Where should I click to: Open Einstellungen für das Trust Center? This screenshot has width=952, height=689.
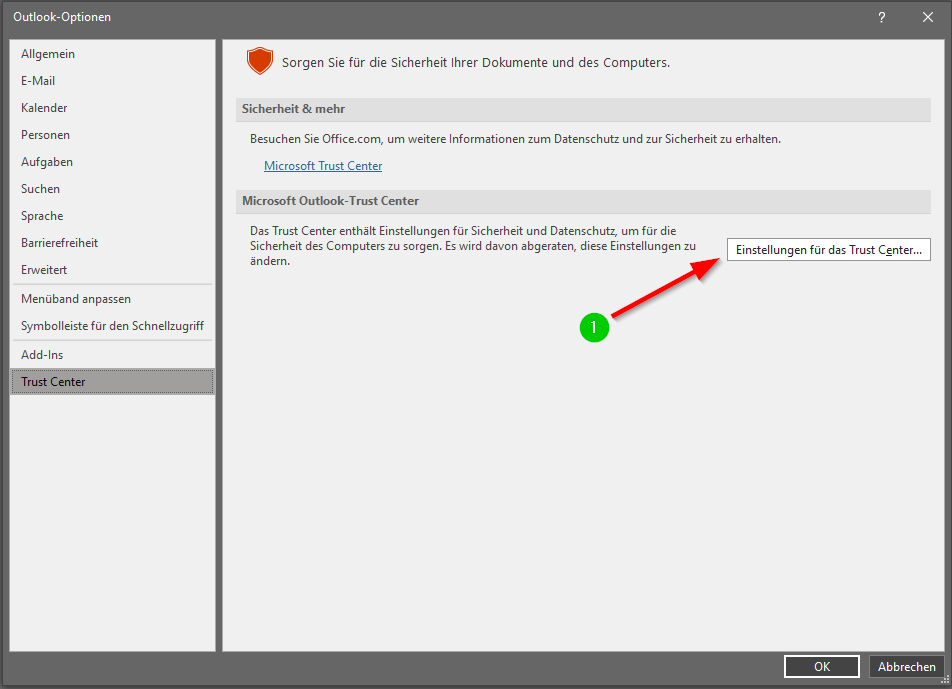click(828, 250)
